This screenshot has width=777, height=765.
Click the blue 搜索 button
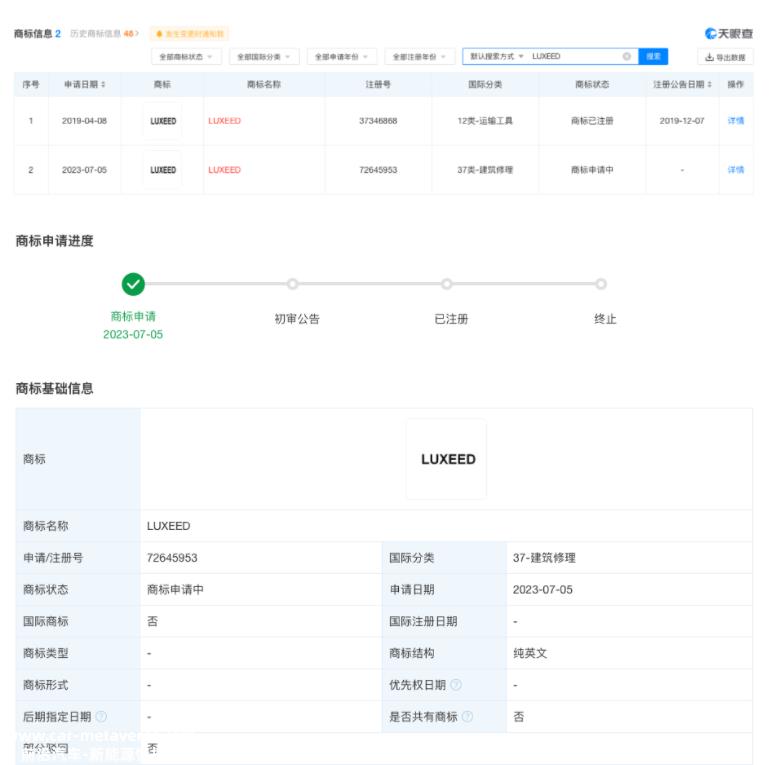tap(653, 56)
